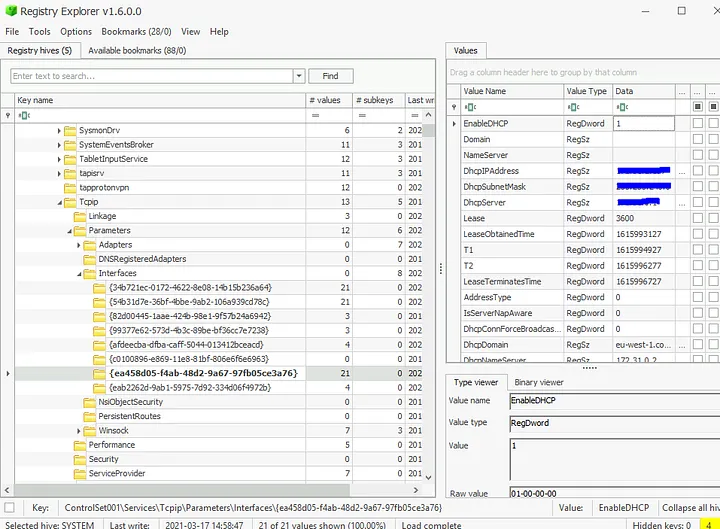The width and height of the screenshot is (720, 529).
Task: Click the Tcpip folder icon
Action: (x=69, y=202)
